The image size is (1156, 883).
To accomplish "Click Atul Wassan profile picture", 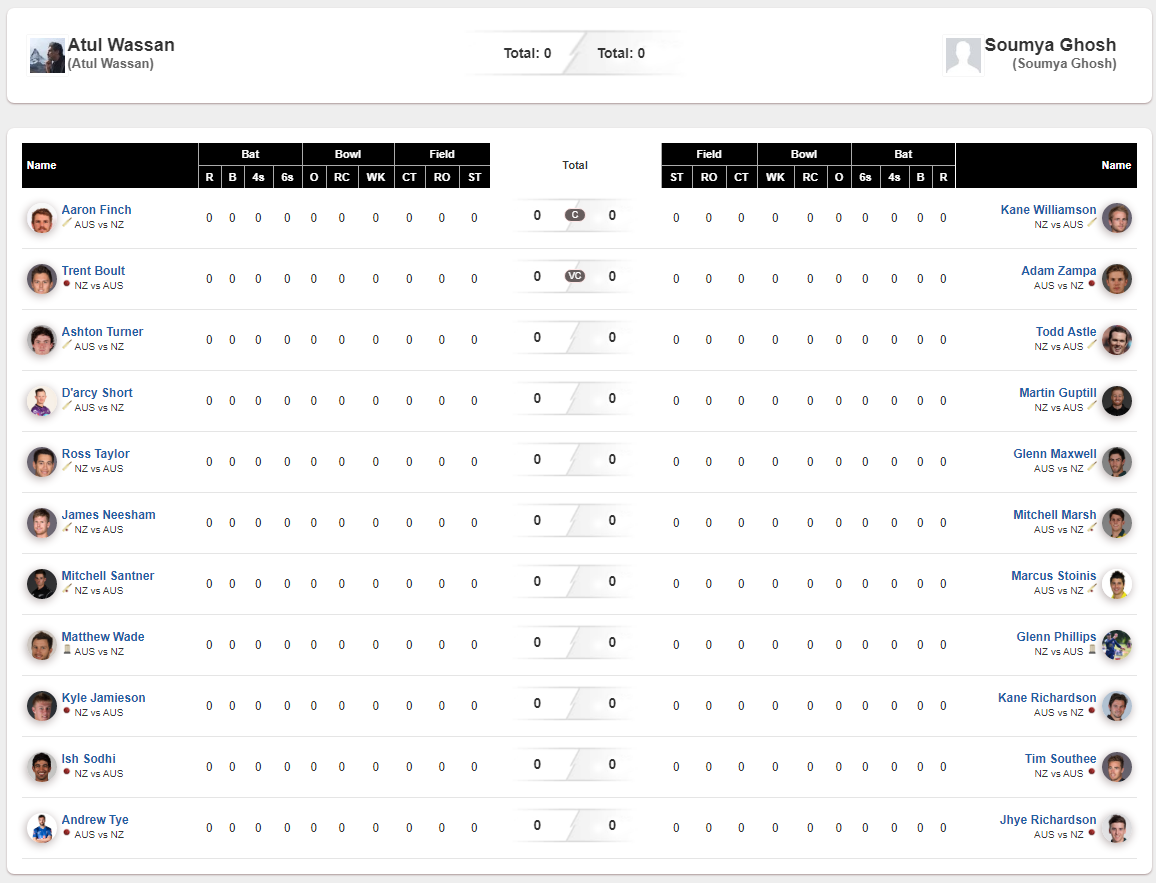I will coord(46,56).
